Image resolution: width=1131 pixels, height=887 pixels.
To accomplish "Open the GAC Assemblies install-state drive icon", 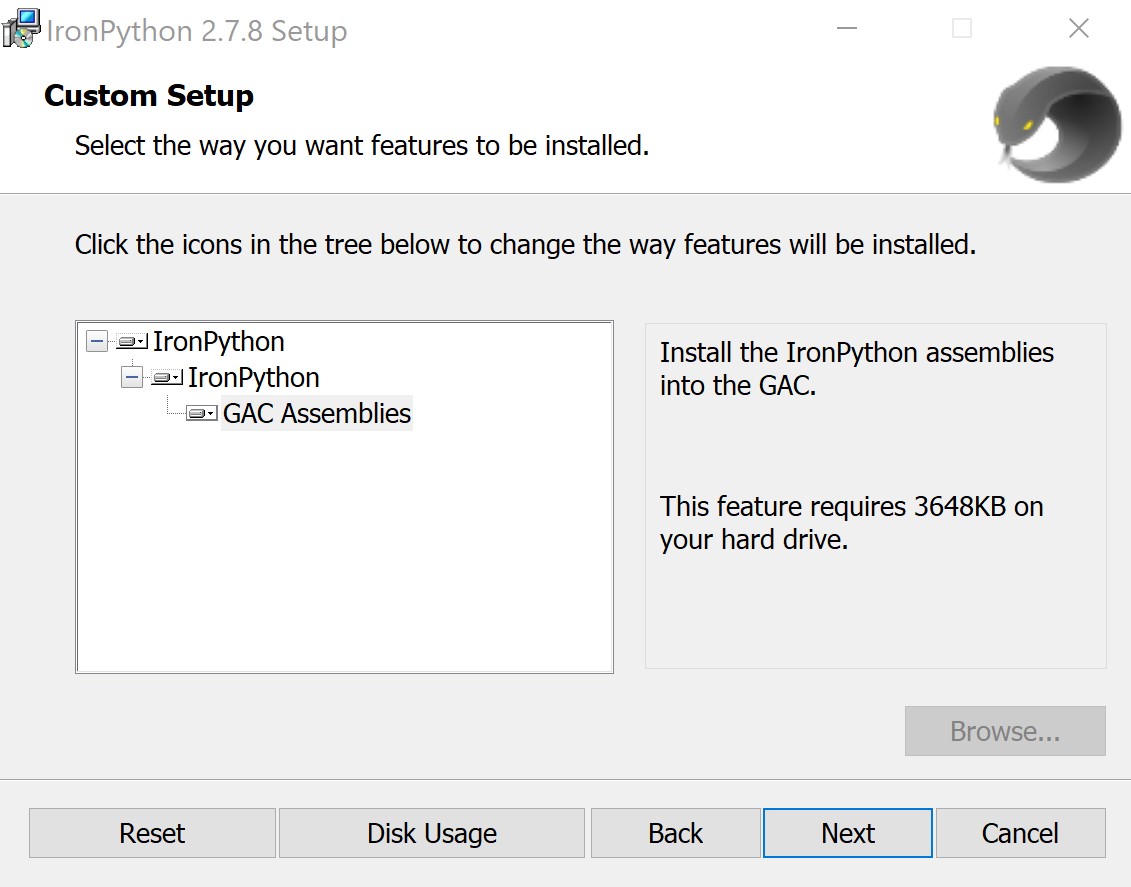I will [x=202, y=414].
